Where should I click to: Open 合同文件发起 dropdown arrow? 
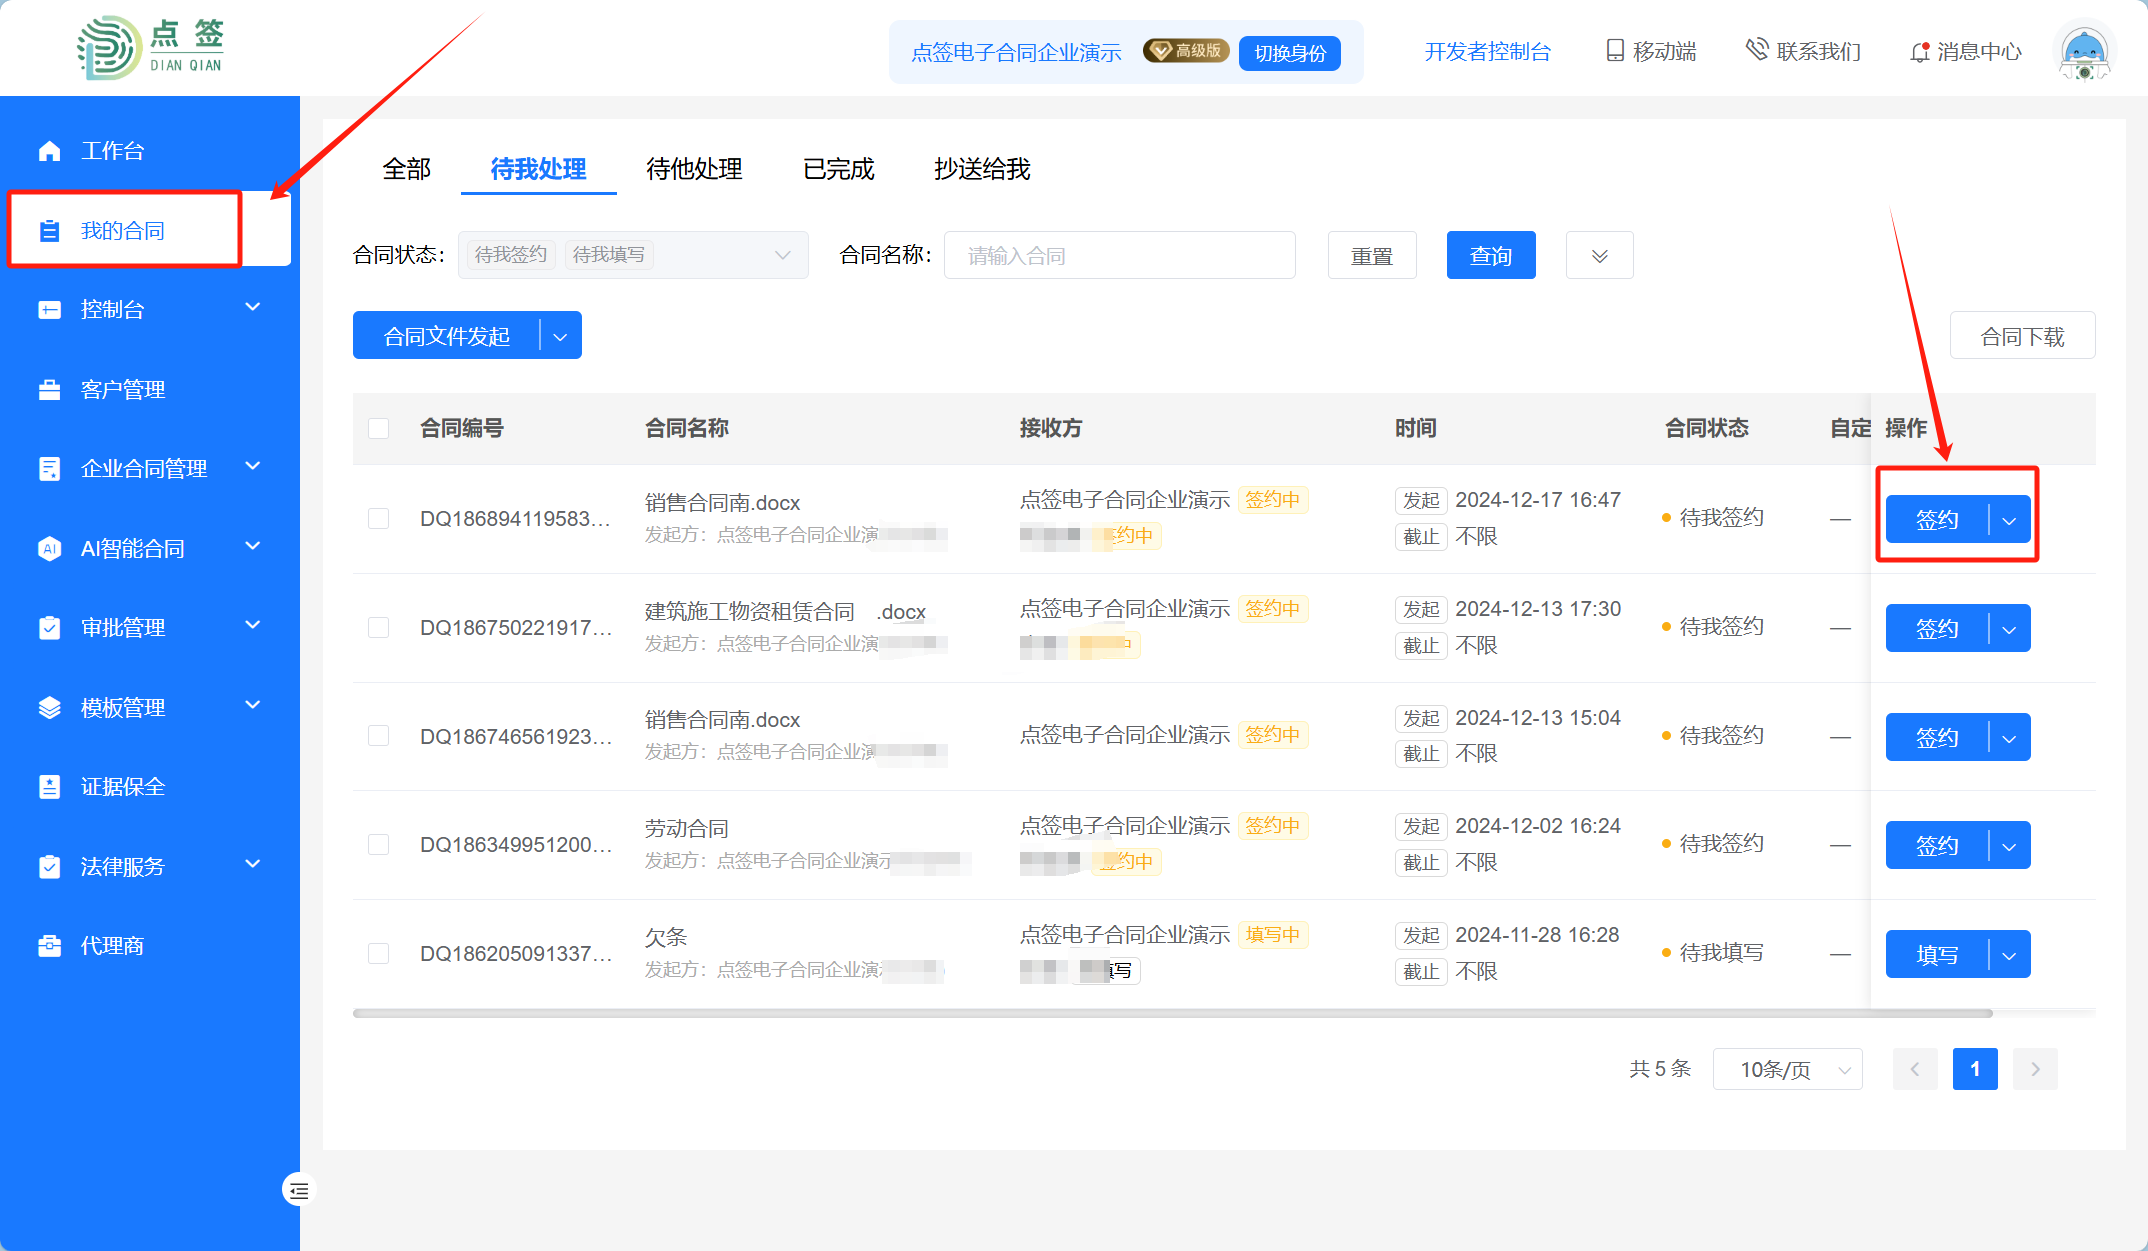tap(560, 337)
